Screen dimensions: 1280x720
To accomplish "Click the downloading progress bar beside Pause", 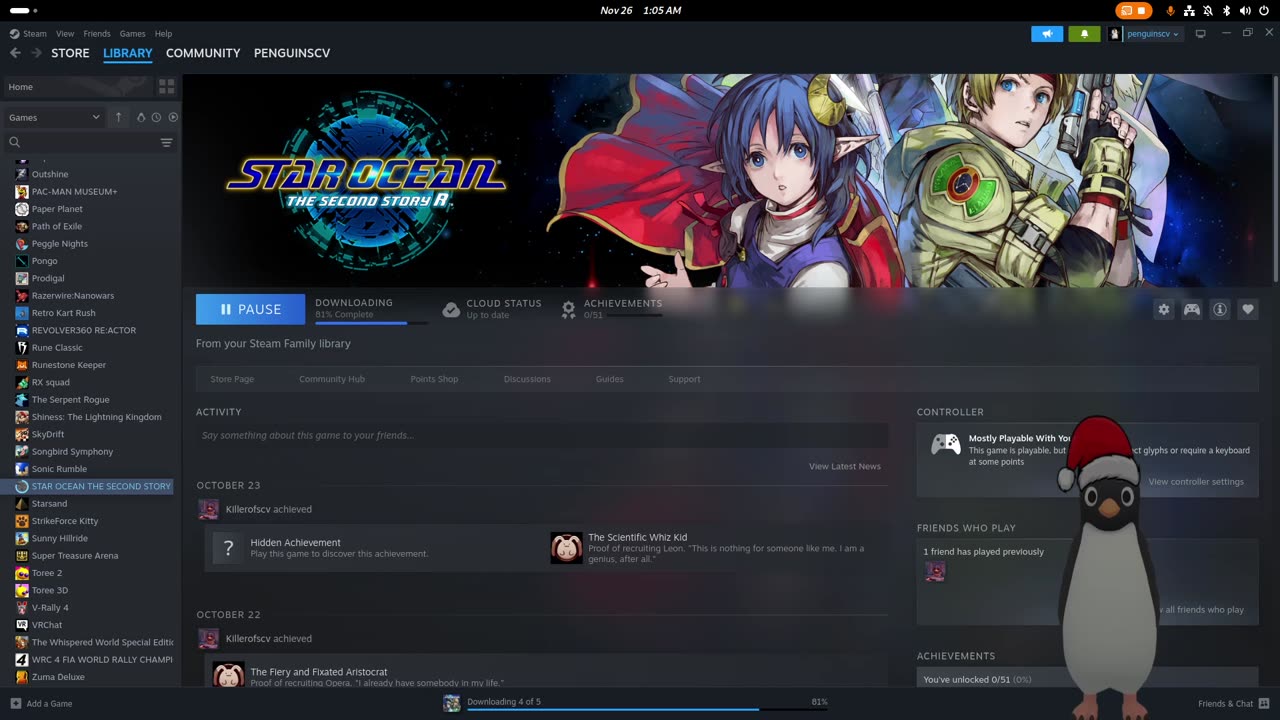I will click(x=371, y=323).
